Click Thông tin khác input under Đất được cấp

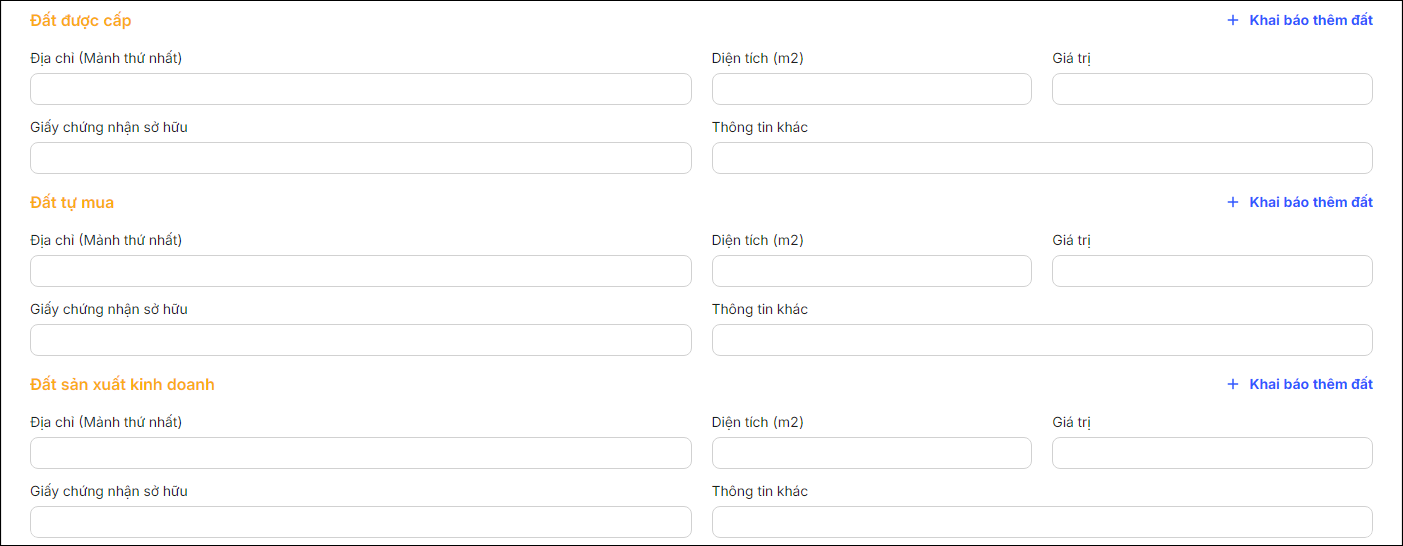(x=1042, y=158)
